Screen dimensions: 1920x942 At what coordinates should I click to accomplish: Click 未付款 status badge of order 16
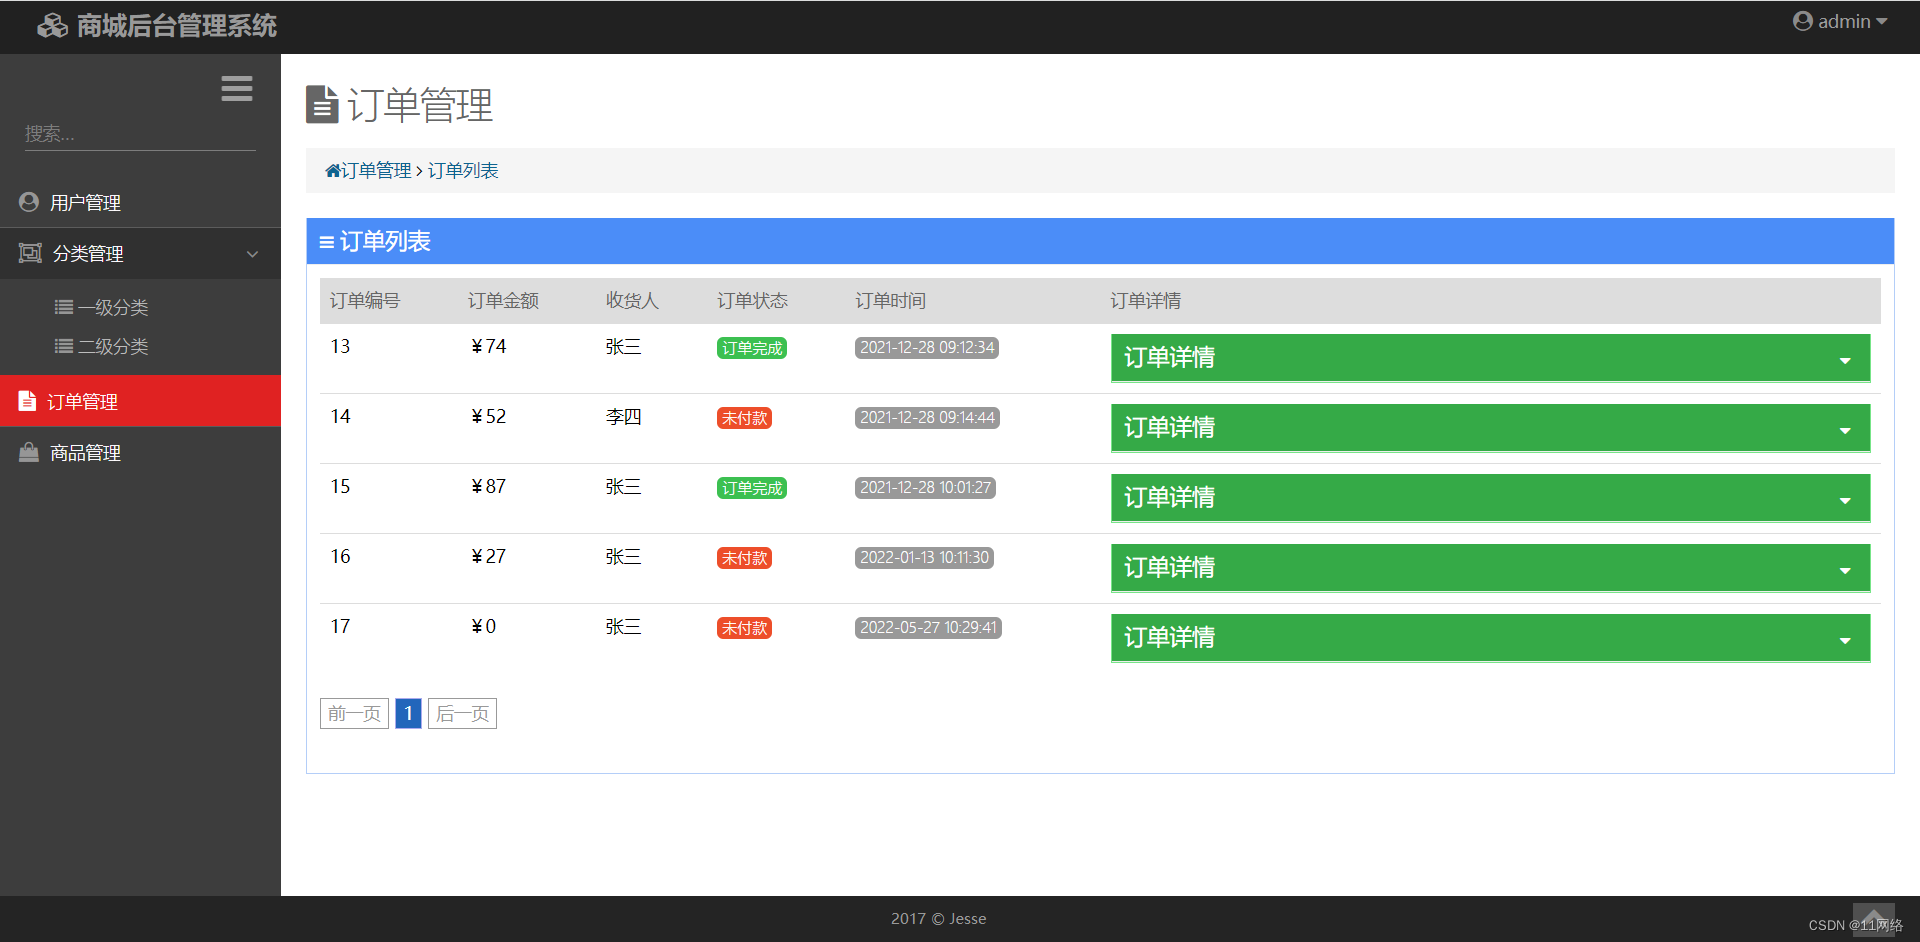[744, 558]
